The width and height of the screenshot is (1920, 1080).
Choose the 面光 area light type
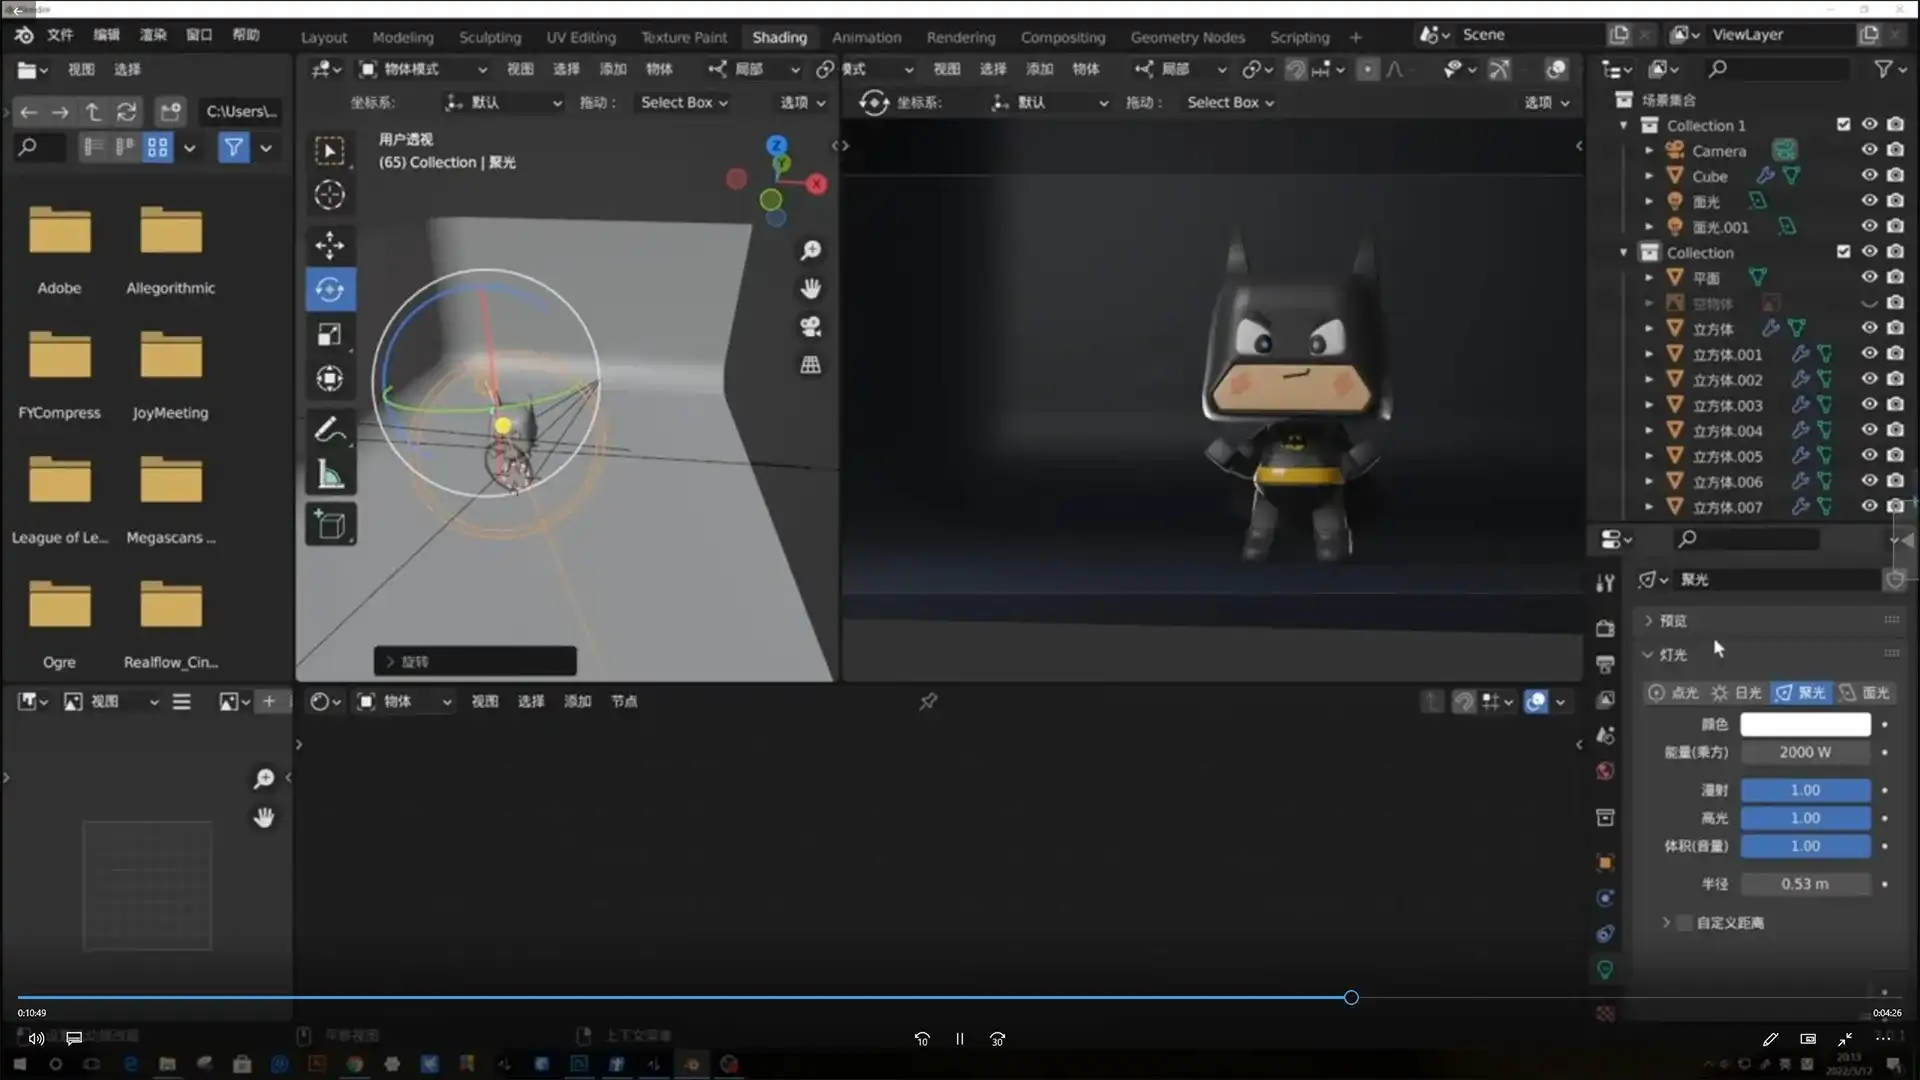pyautogui.click(x=1865, y=693)
